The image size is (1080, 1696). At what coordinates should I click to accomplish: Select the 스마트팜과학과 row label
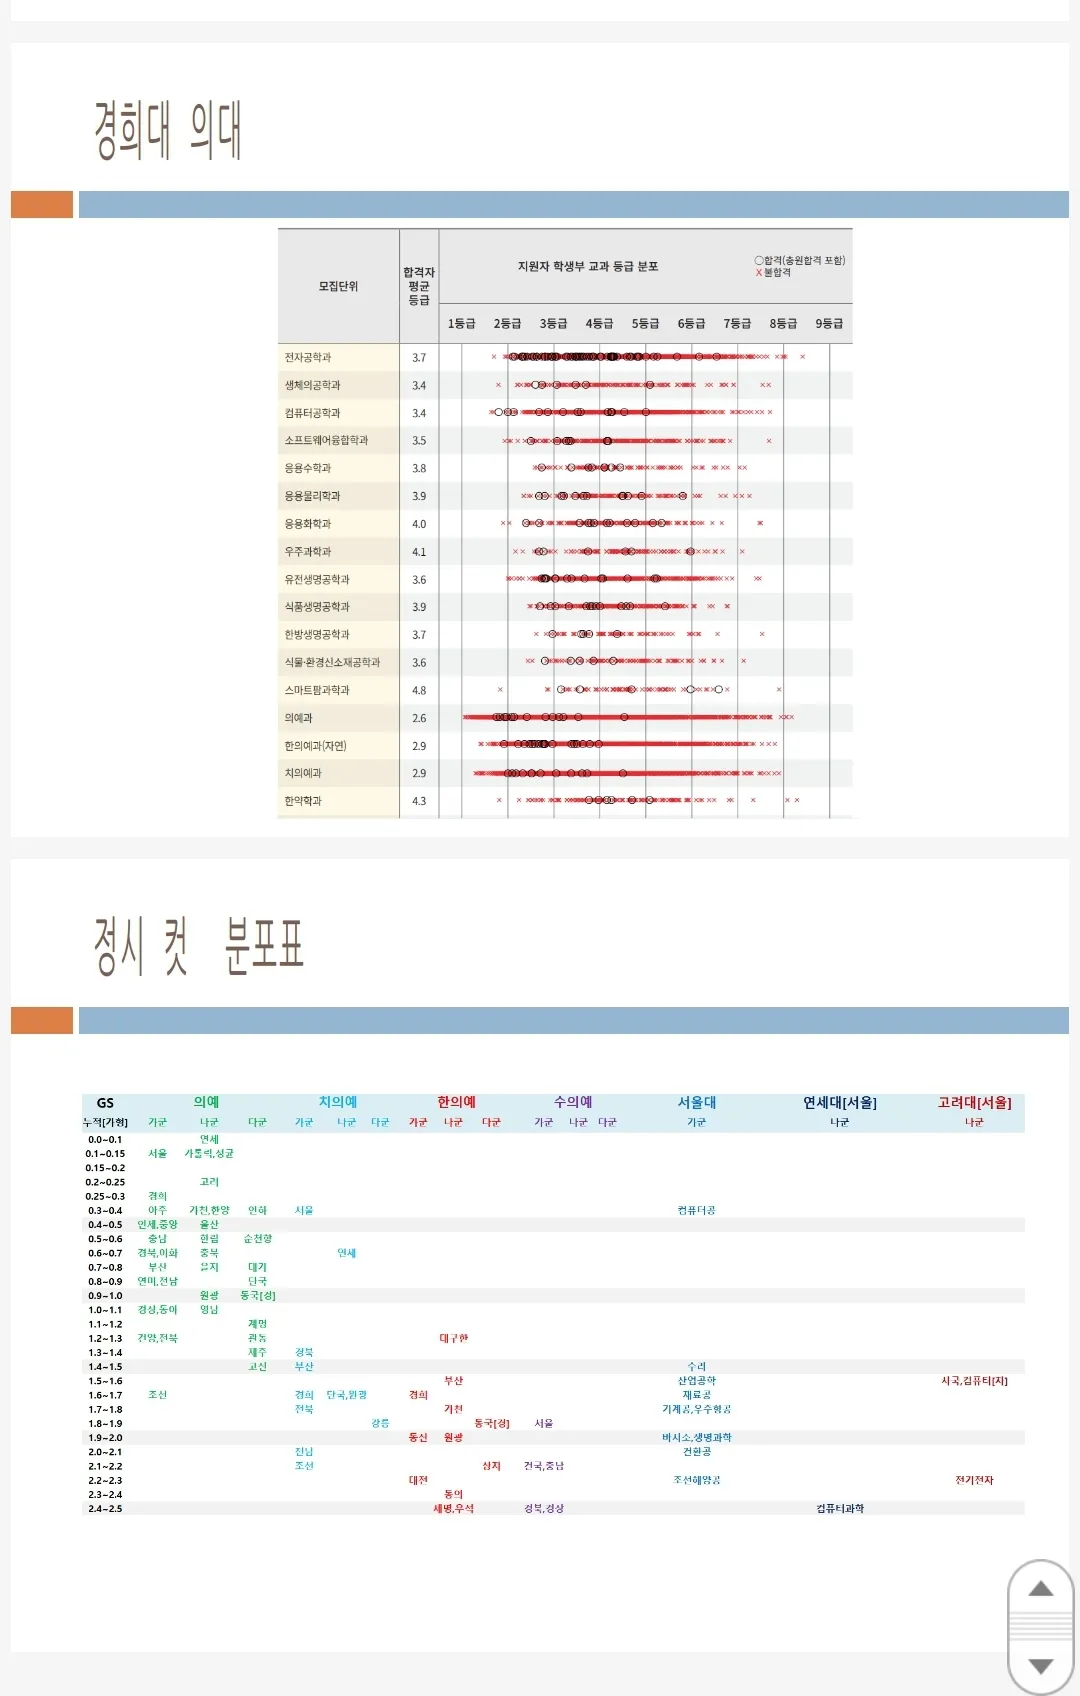318,690
